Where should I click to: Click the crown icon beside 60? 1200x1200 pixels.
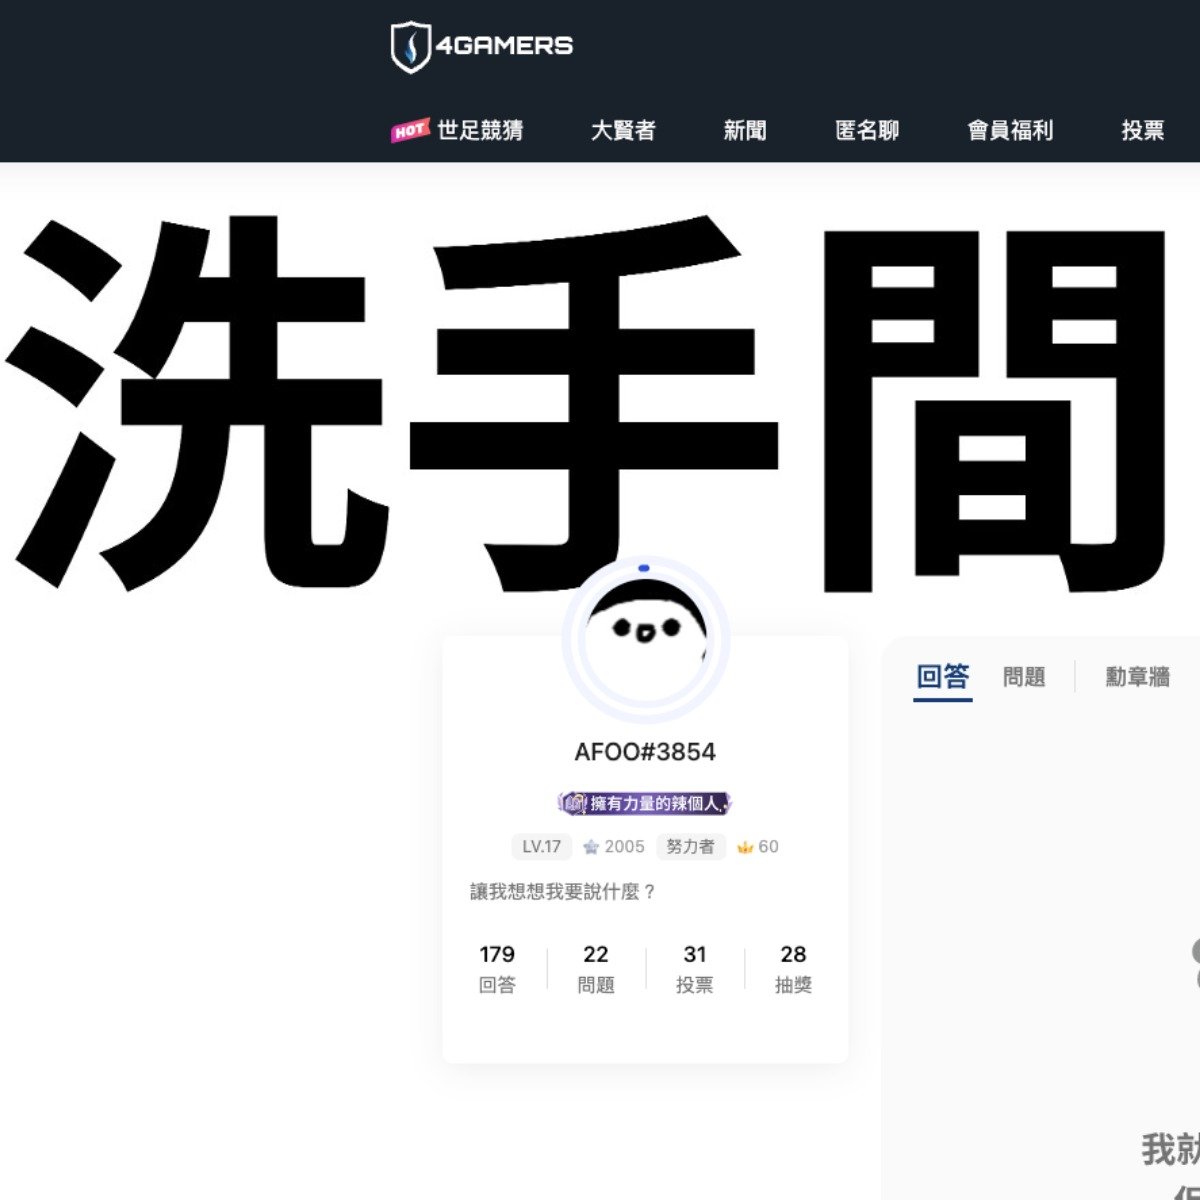tap(744, 847)
